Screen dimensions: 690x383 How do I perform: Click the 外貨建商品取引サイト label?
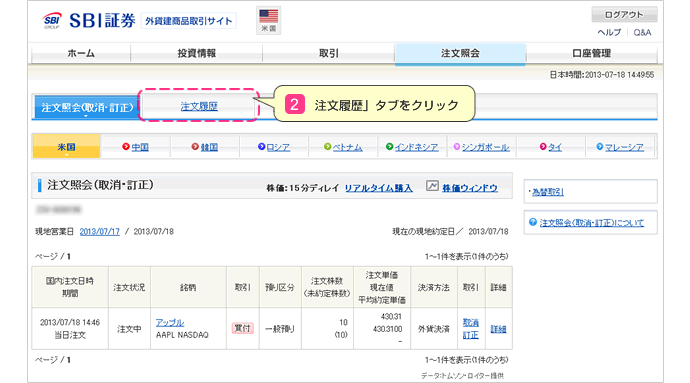pos(189,21)
